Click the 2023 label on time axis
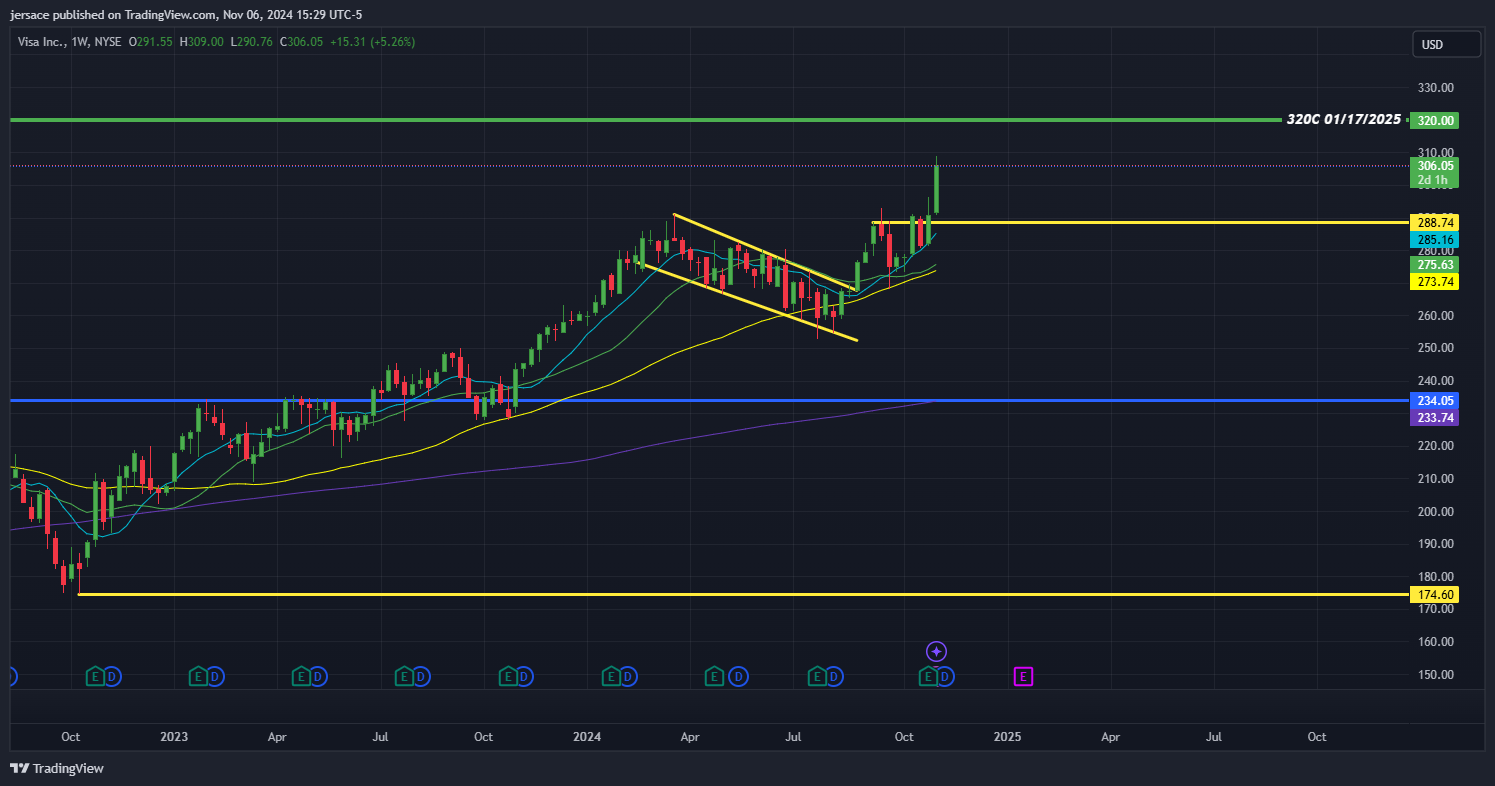1495x786 pixels. pos(174,737)
